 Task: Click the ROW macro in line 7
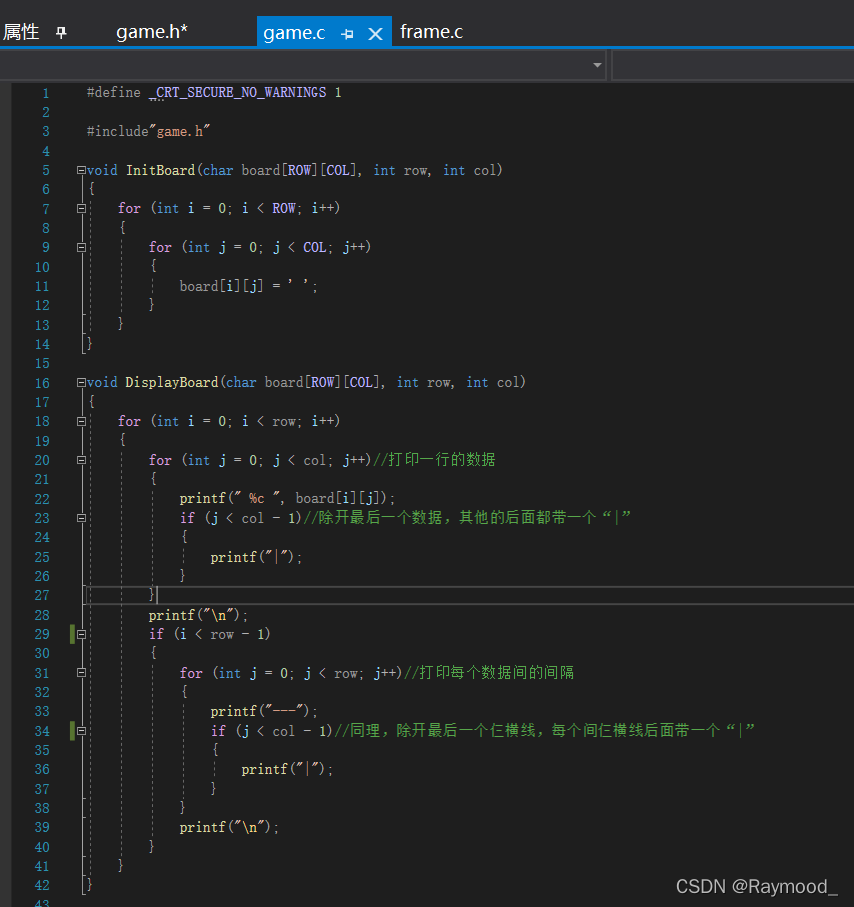[x=284, y=208]
